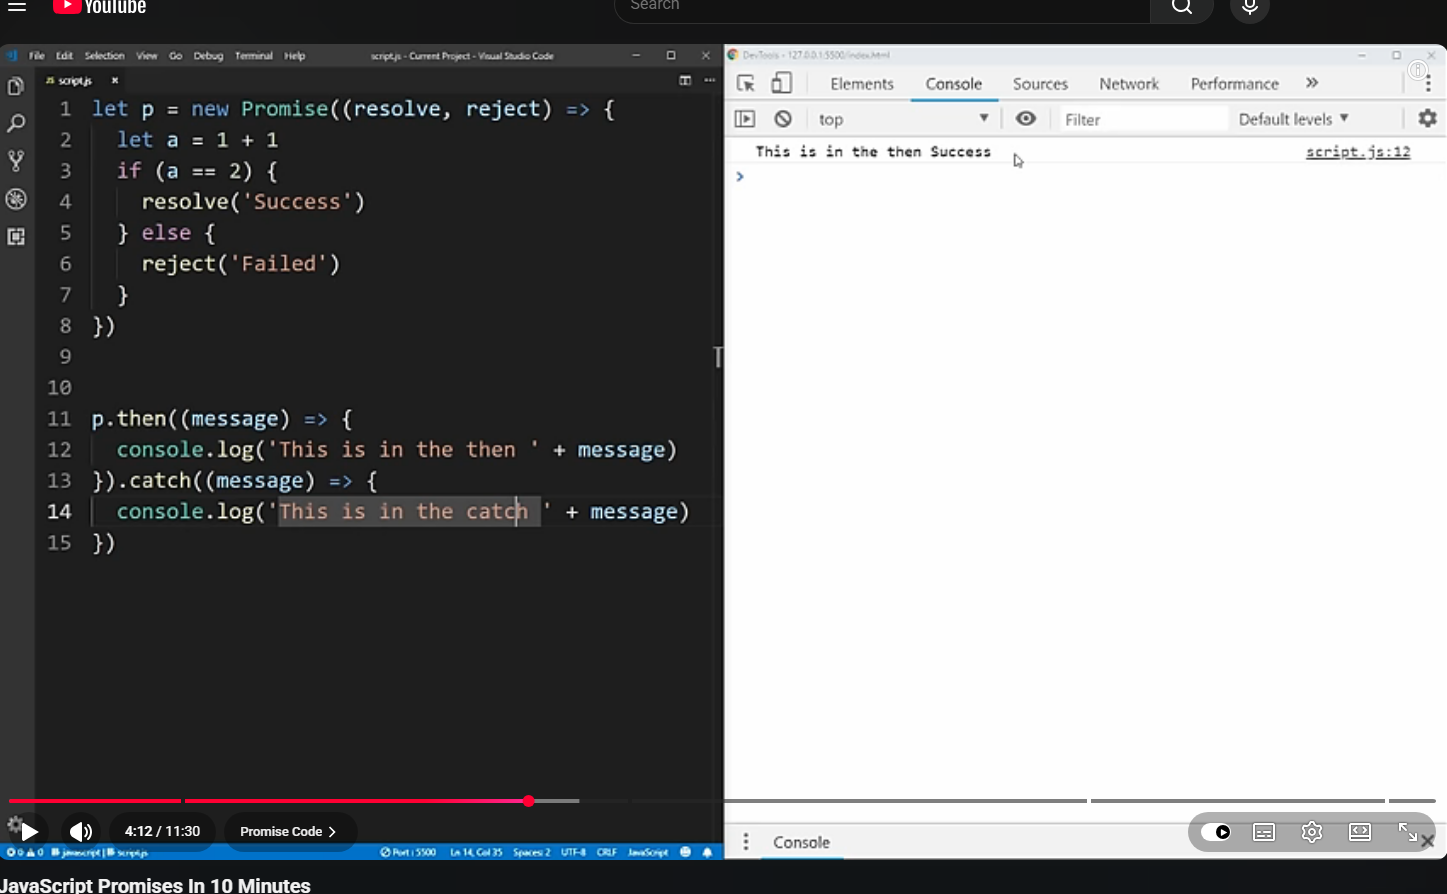
Task: Open the YouTube player settings gear
Action: [x=1312, y=832]
